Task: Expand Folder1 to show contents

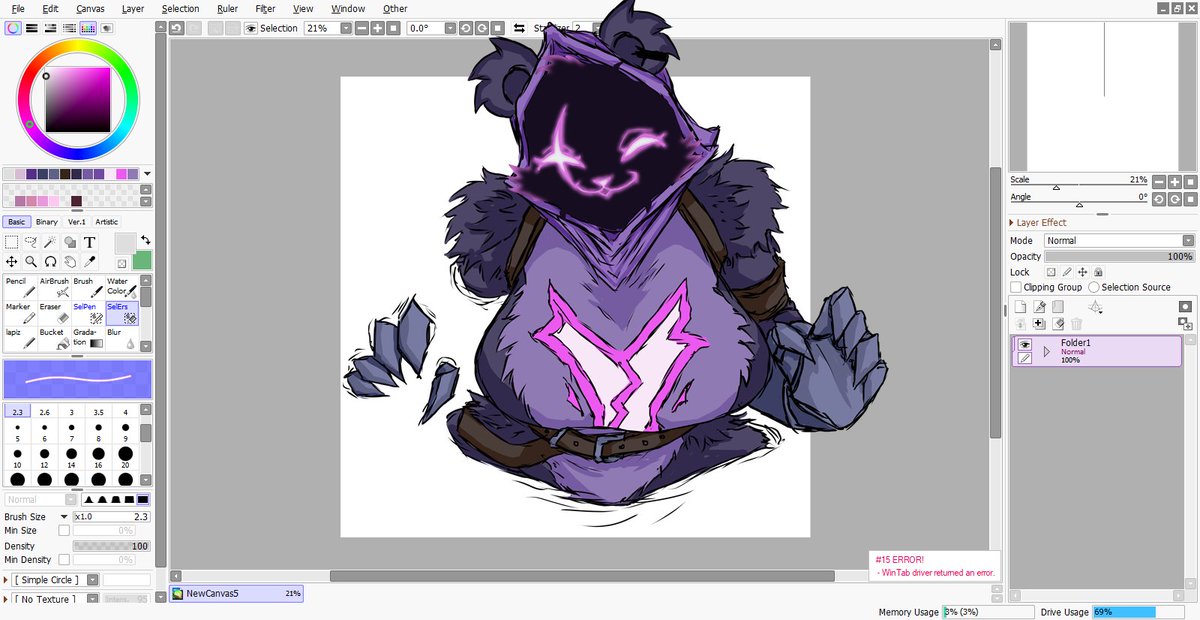Action: (x=1046, y=350)
